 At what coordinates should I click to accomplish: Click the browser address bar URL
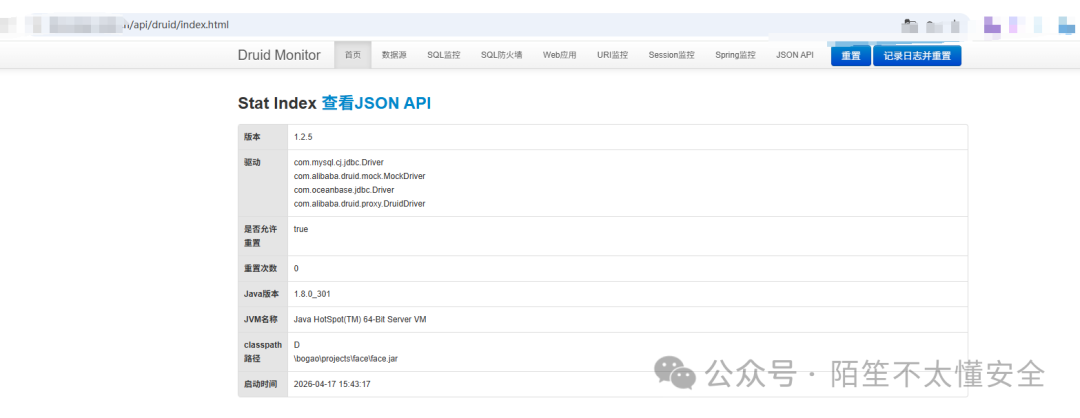pos(174,25)
